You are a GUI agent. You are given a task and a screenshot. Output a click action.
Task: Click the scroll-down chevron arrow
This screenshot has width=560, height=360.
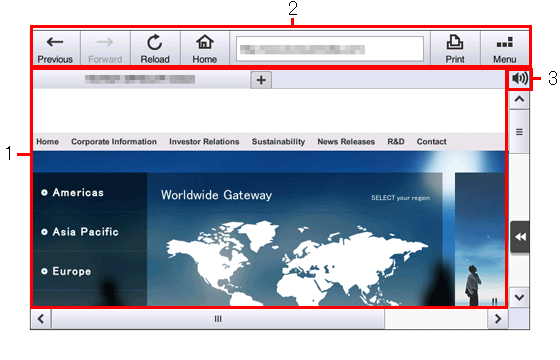coord(519,297)
